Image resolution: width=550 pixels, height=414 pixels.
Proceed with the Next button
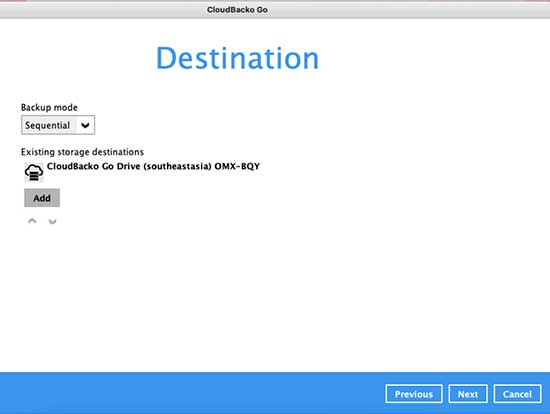(x=468, y=394)
